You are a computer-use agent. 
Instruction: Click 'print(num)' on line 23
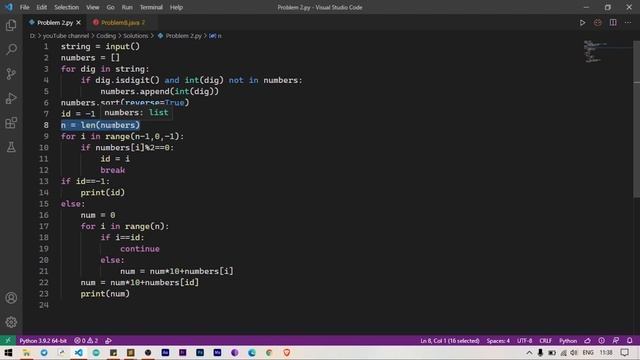pos(105,294)
